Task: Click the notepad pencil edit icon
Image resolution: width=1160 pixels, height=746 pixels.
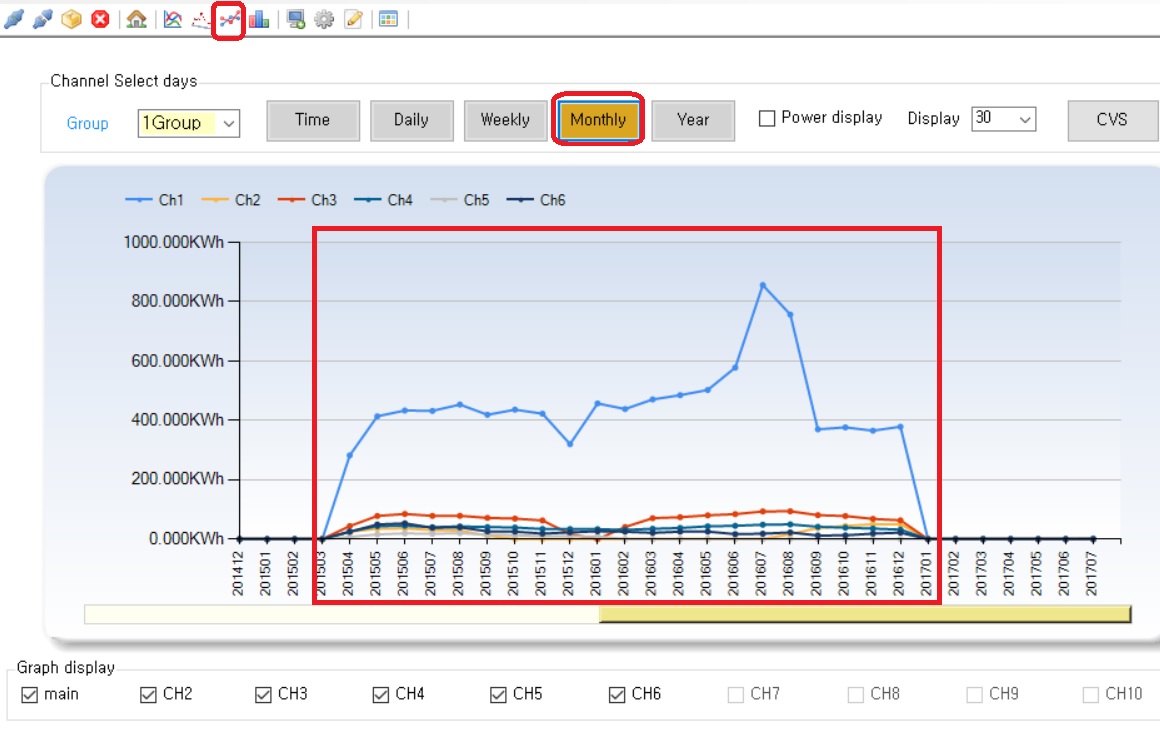Action: coord(353,19)
